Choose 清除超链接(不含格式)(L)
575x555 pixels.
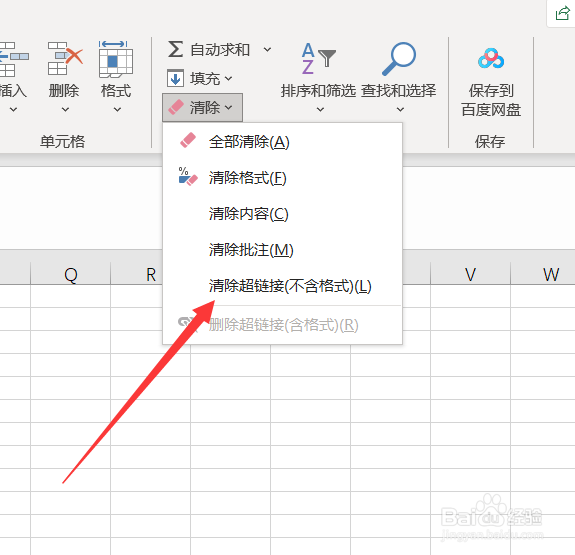(x=282, y=286)
